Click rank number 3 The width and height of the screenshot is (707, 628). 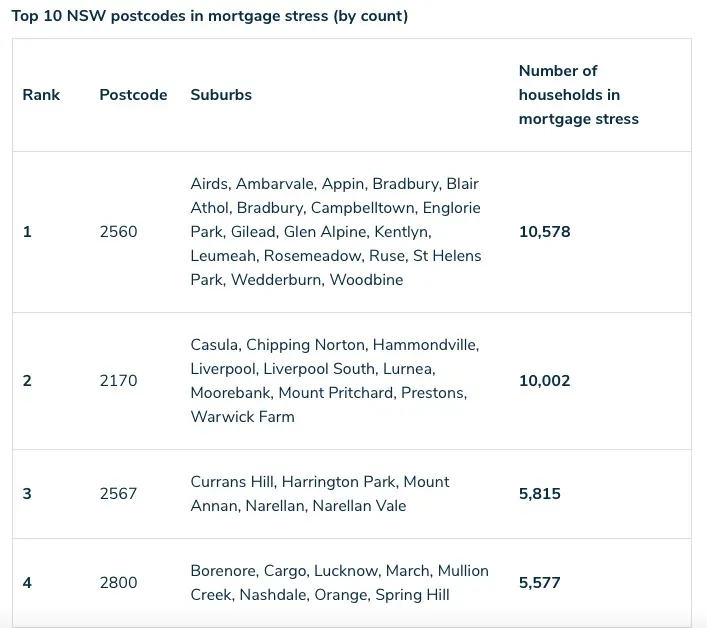[x=27, y=493]
